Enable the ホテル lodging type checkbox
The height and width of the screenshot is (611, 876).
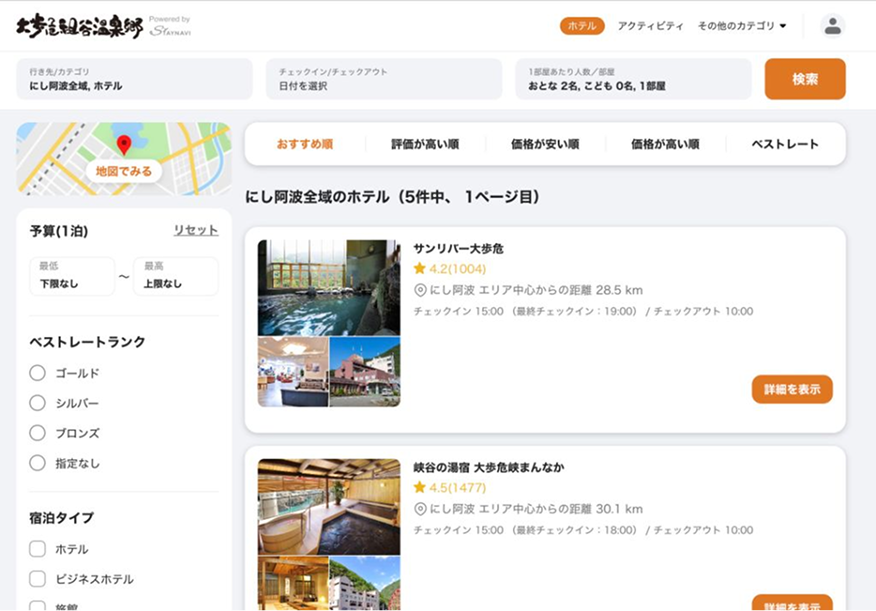[x=38, y=549]
